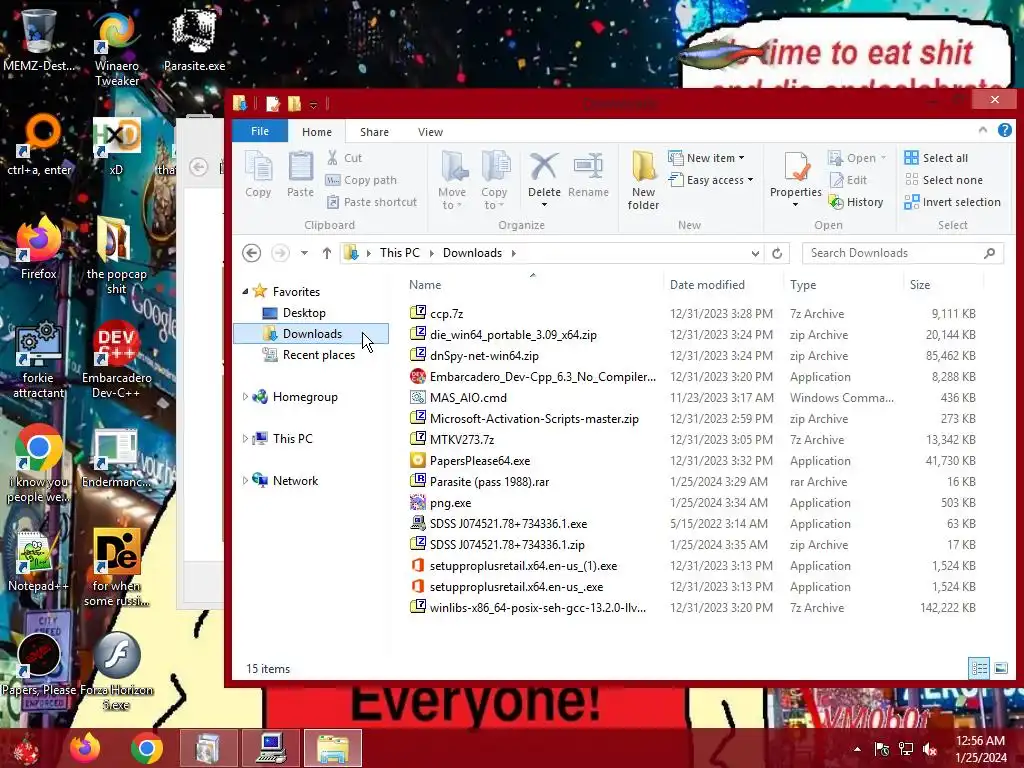Click the Properties icon
Viewport: 1024px width, 768px height.
(x=796, y=167)
